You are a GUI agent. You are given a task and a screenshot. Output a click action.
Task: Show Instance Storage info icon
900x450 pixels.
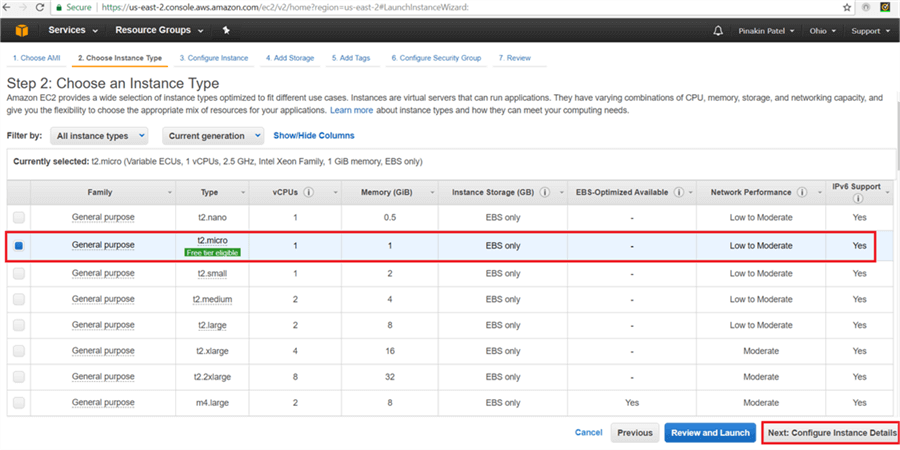click(545, 192)
